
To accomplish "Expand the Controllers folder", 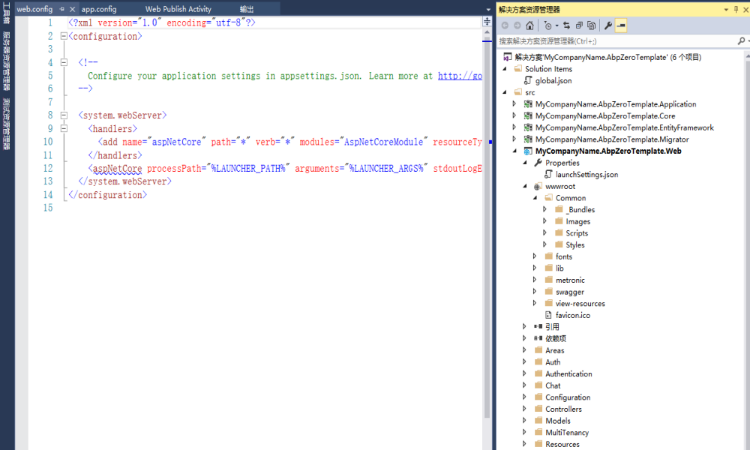I will point(525,409).
